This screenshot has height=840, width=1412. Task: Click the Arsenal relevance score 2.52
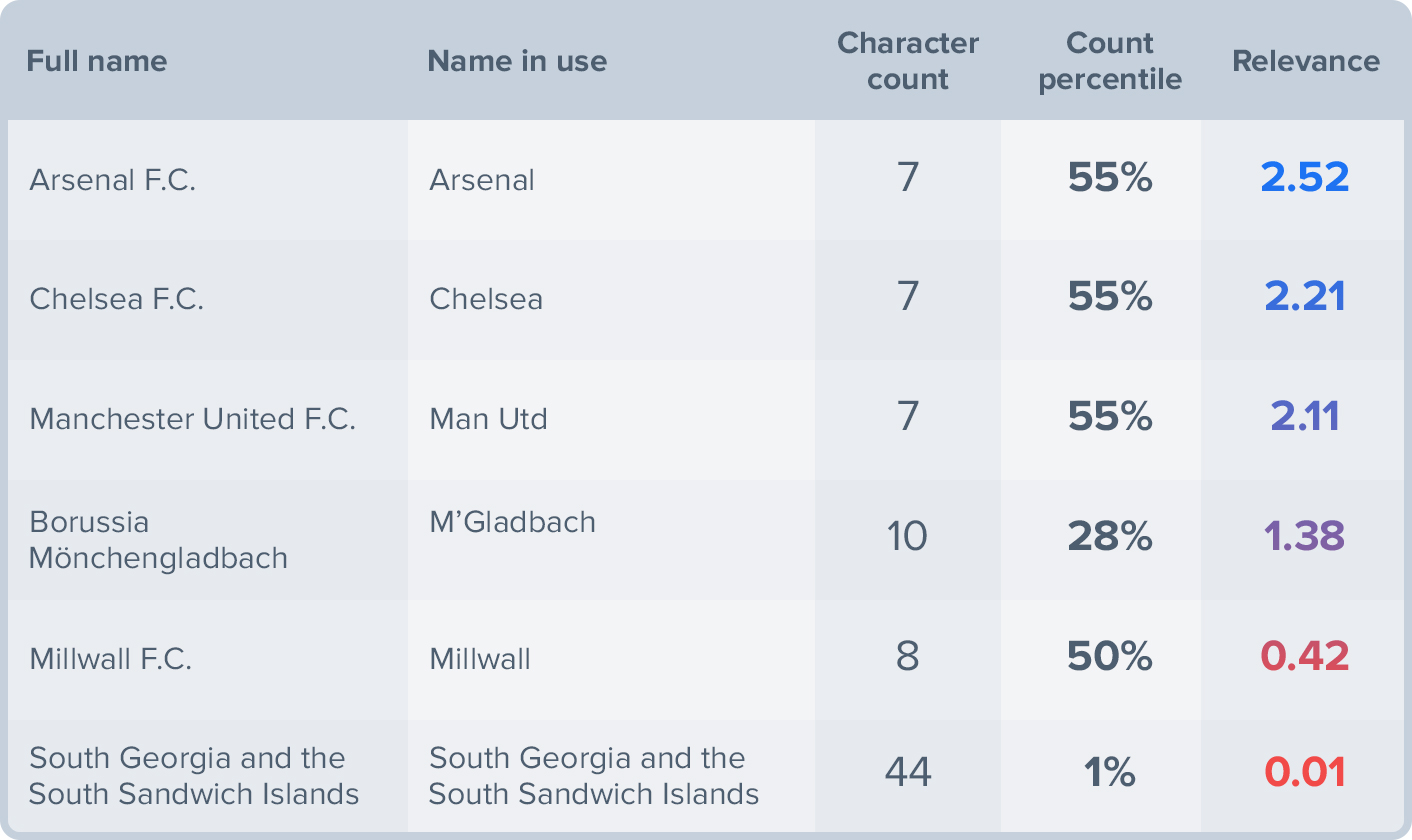pos(1305,178)
